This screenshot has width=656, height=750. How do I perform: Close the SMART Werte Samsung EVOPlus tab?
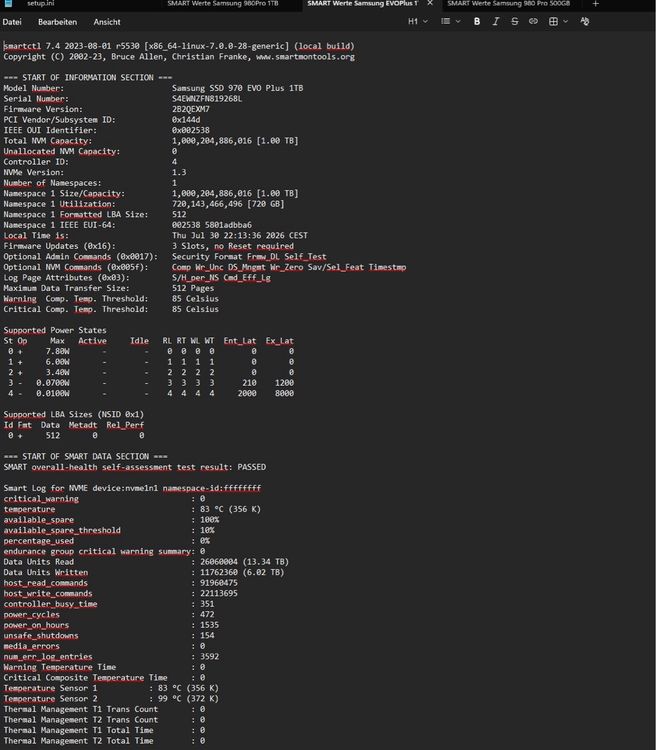tap(430, 3)
